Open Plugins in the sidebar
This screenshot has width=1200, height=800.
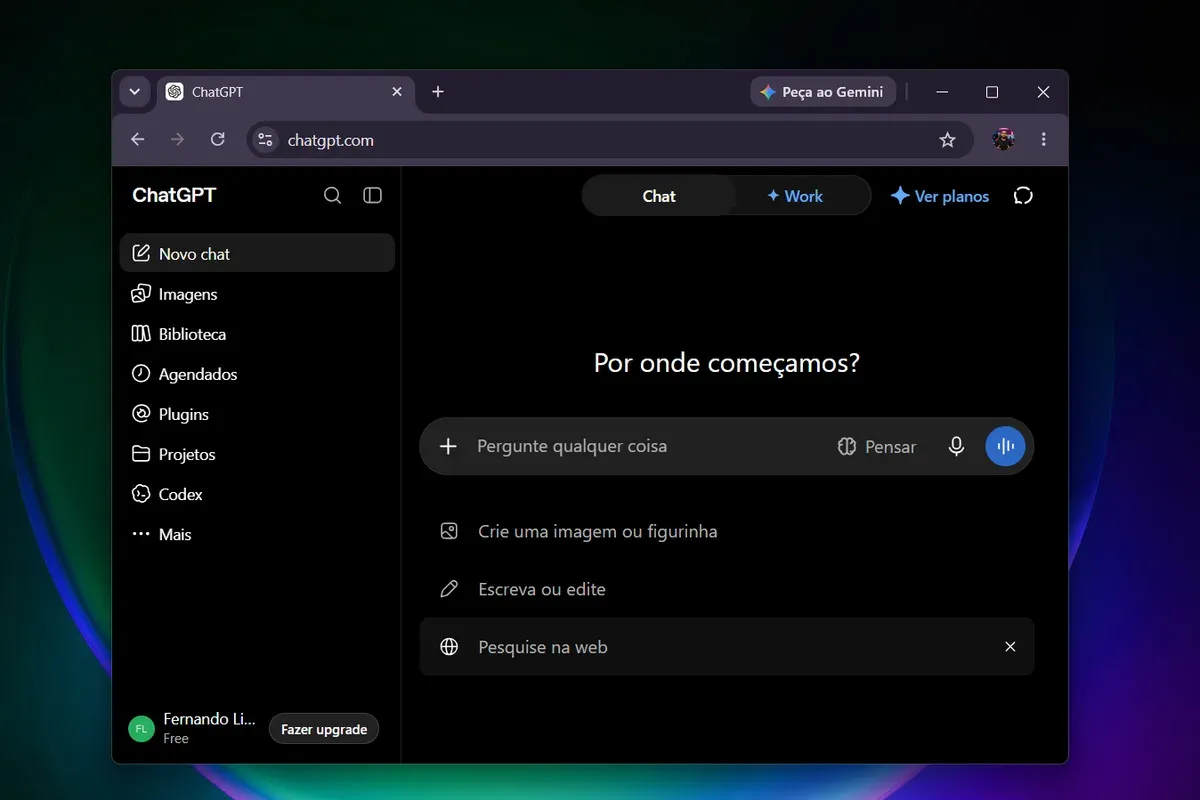click(x=257, y=414)
